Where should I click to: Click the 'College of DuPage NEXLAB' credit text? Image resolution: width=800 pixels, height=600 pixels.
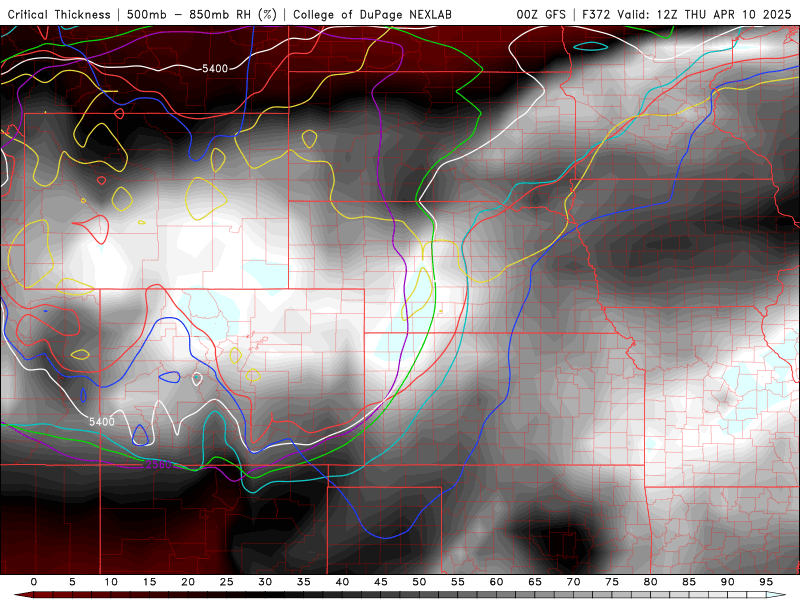[372, 15]
